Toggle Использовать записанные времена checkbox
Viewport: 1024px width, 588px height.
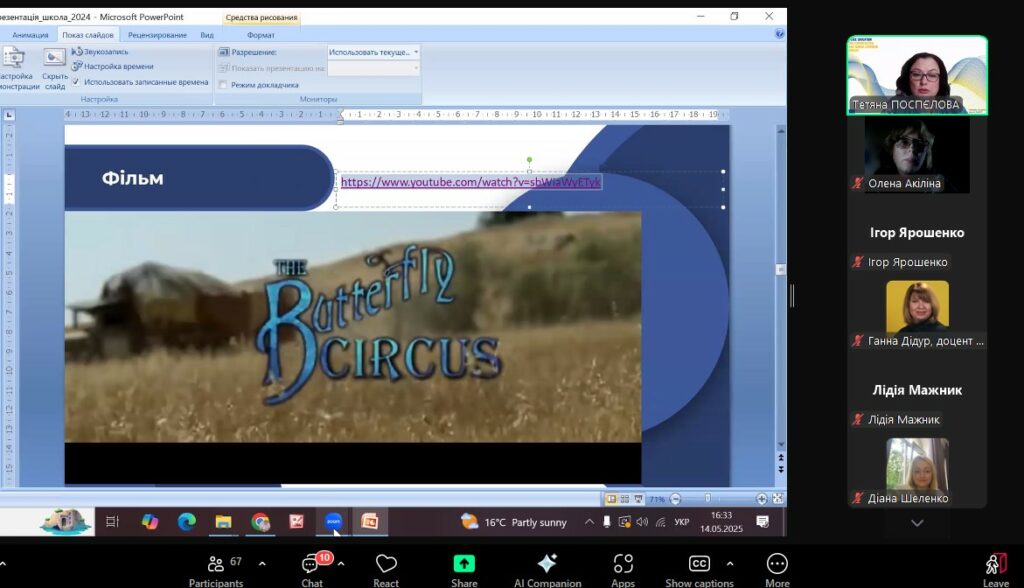[76, 82]
